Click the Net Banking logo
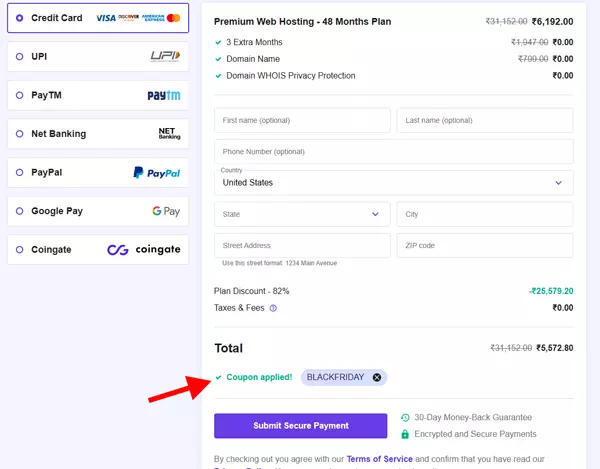Viewport: 600px width, 469px height. pyautogui.click(x=169, y=134)
